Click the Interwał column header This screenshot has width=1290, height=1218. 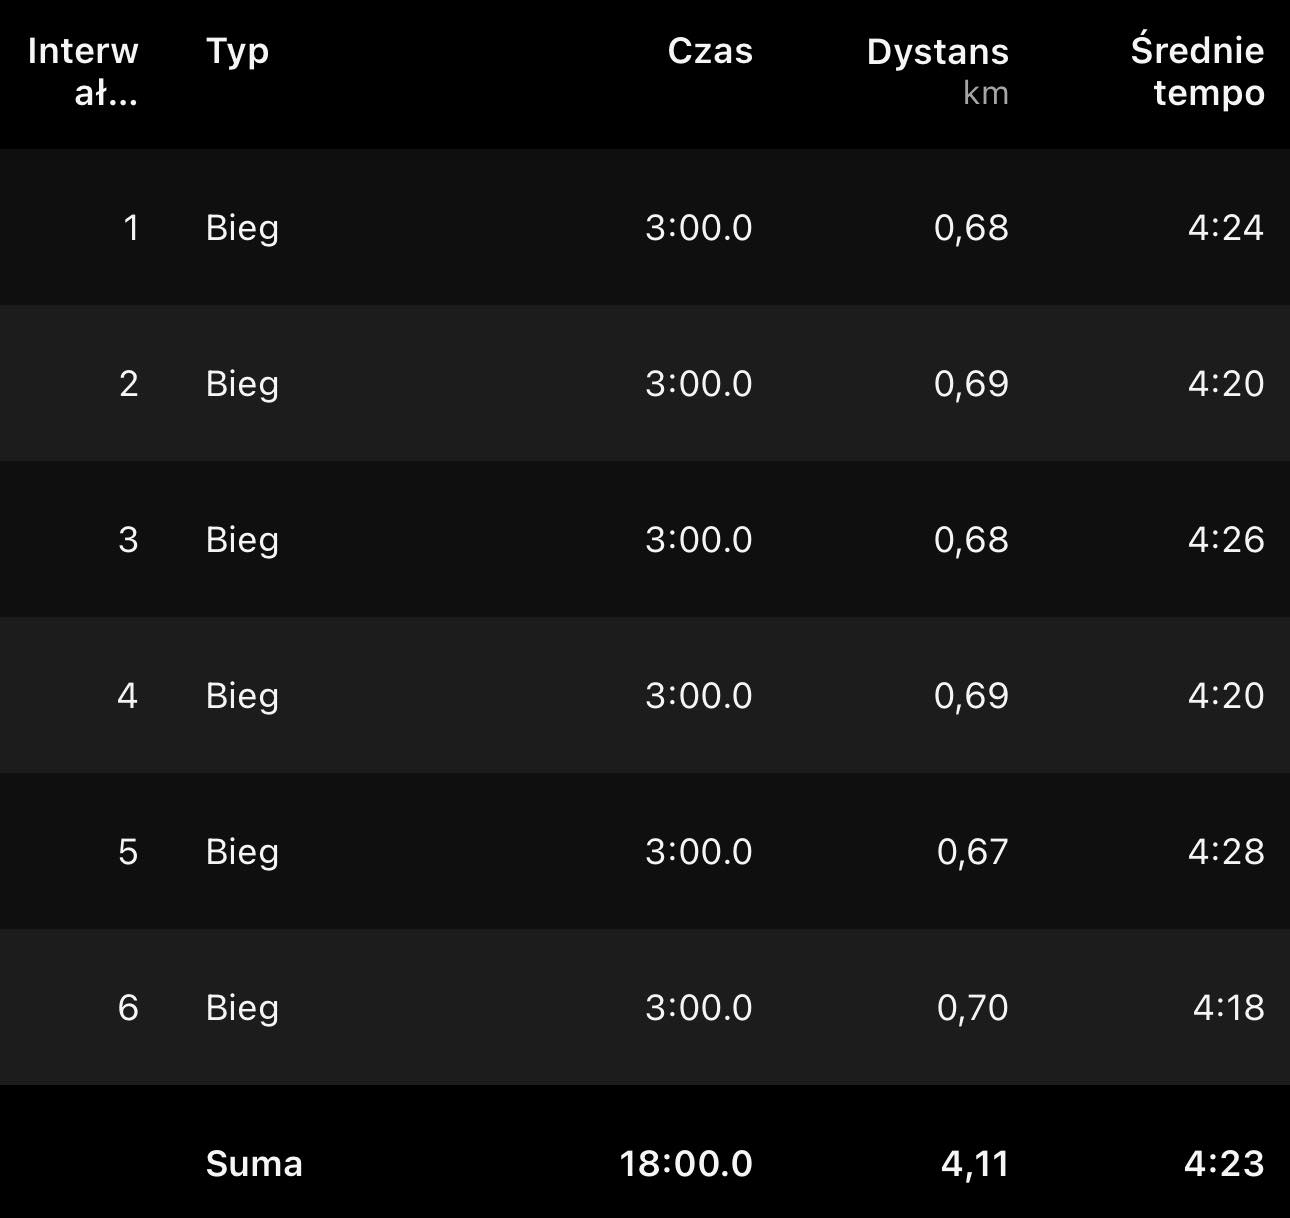(x=83, y=71)
